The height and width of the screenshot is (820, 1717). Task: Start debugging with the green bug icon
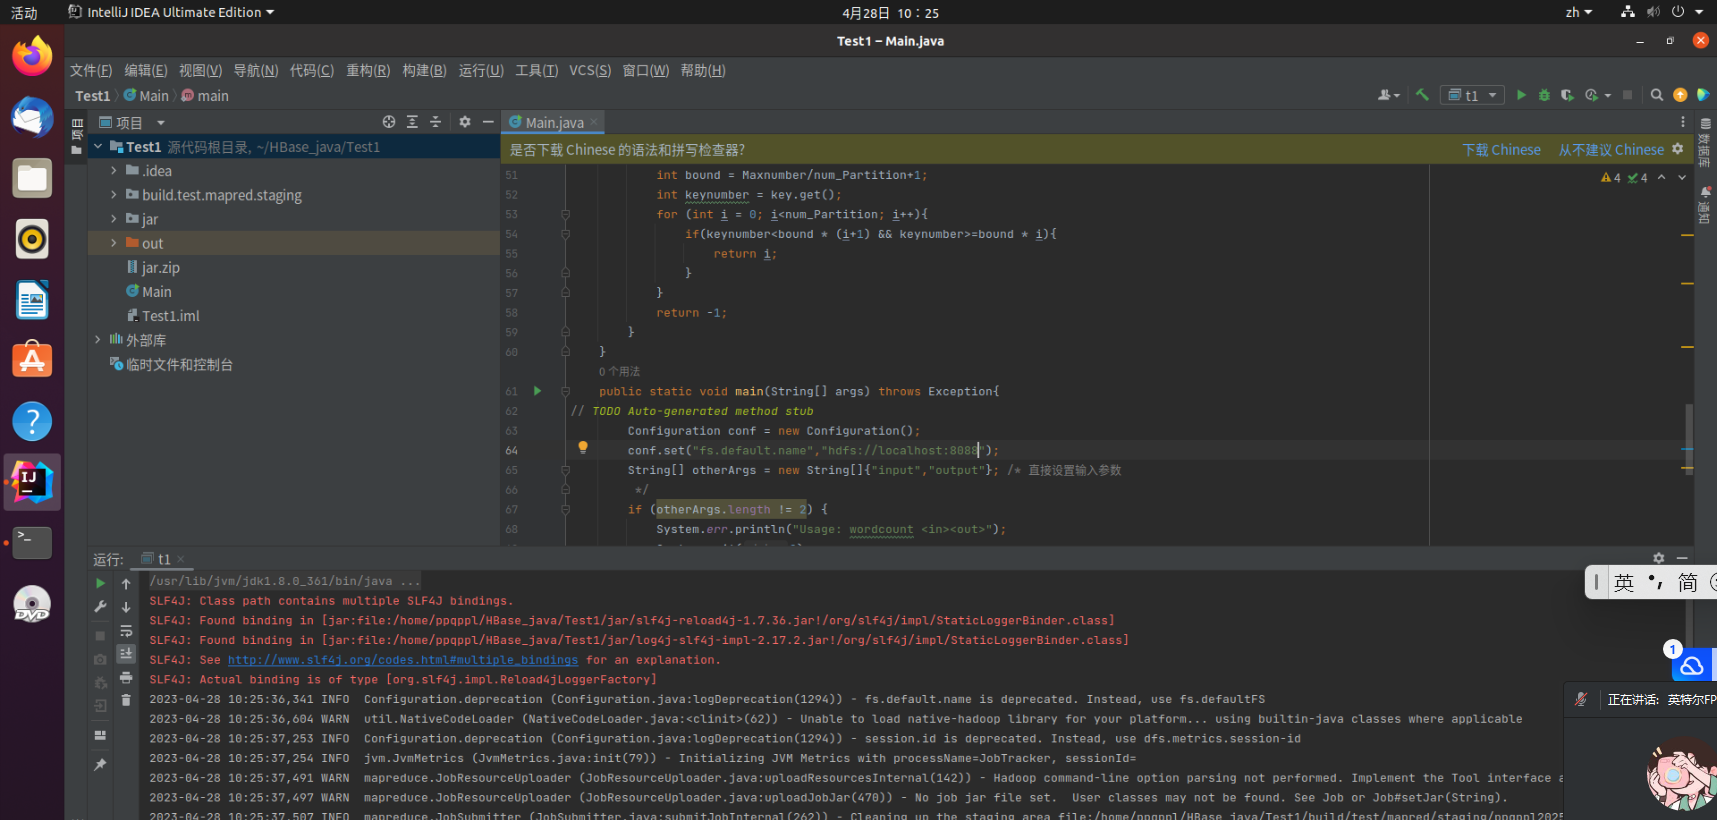1544,95
